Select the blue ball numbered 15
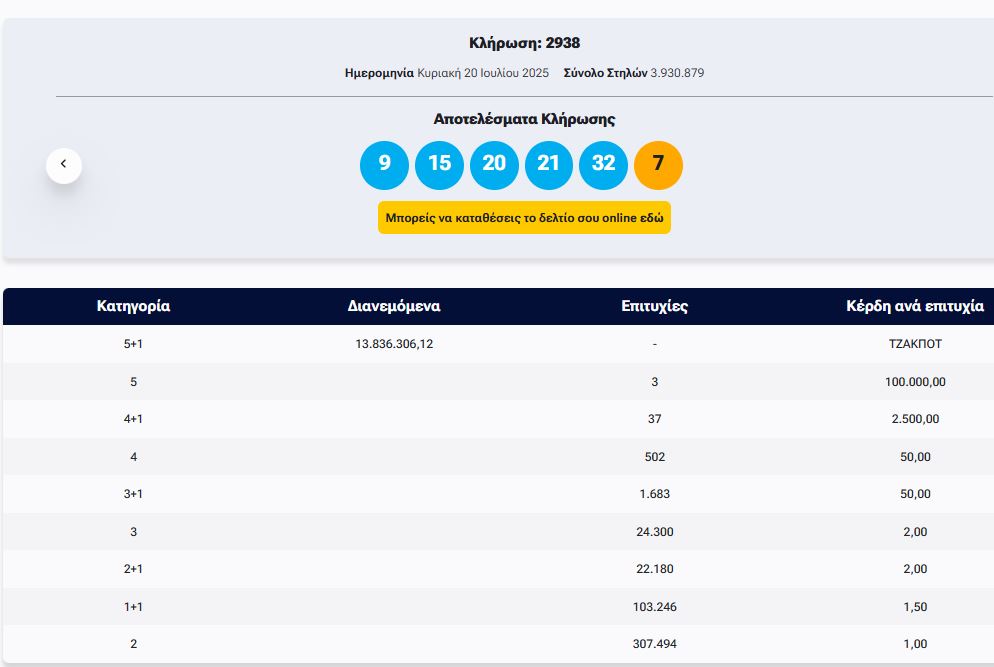 pos(439,165)
